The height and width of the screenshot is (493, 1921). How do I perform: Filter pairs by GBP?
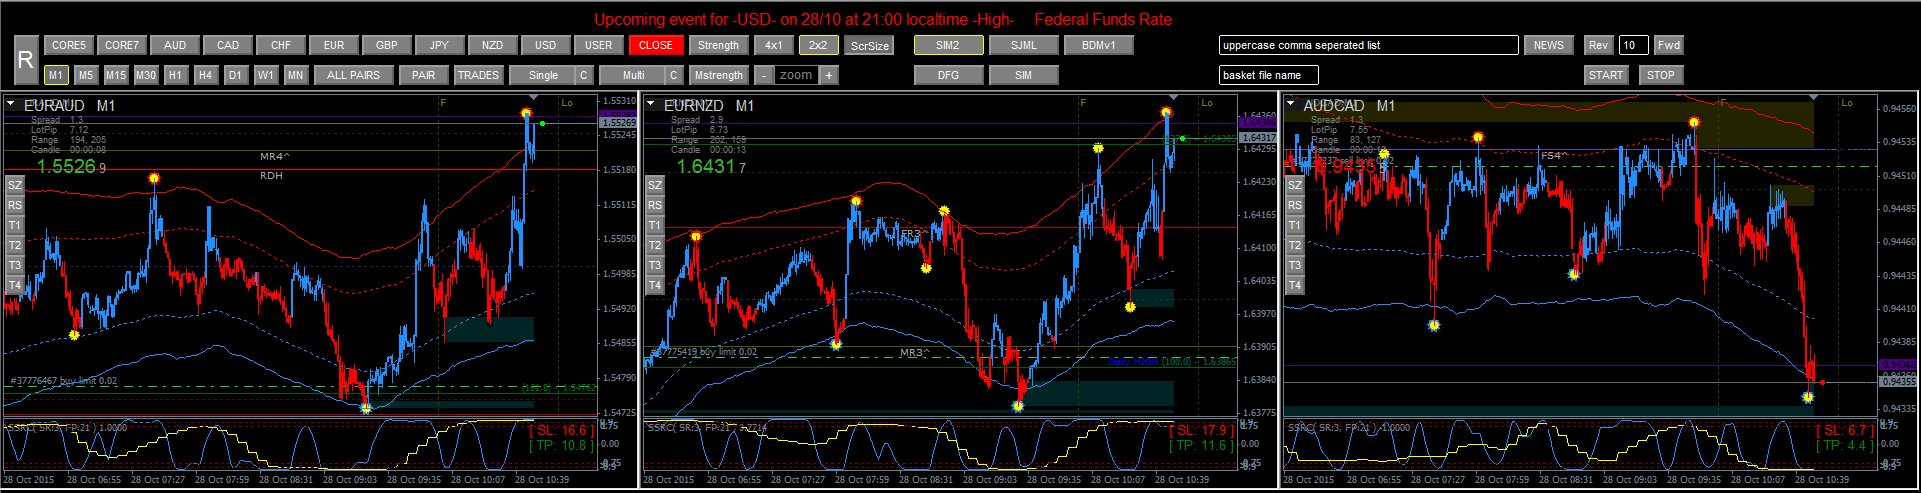pyautogui.click(x=387, y=45)
